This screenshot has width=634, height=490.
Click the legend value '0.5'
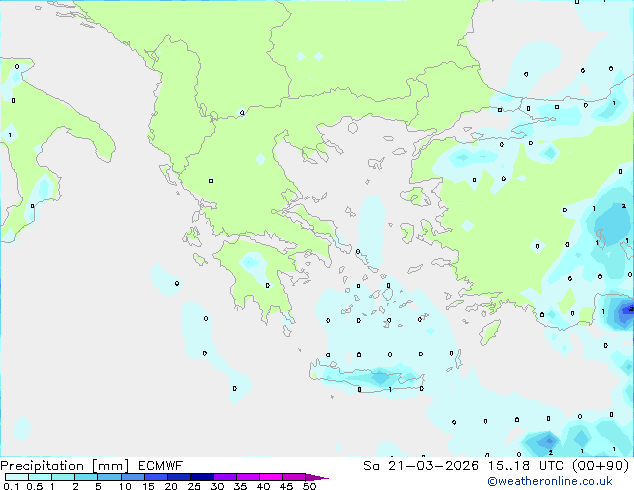point(34,486)
